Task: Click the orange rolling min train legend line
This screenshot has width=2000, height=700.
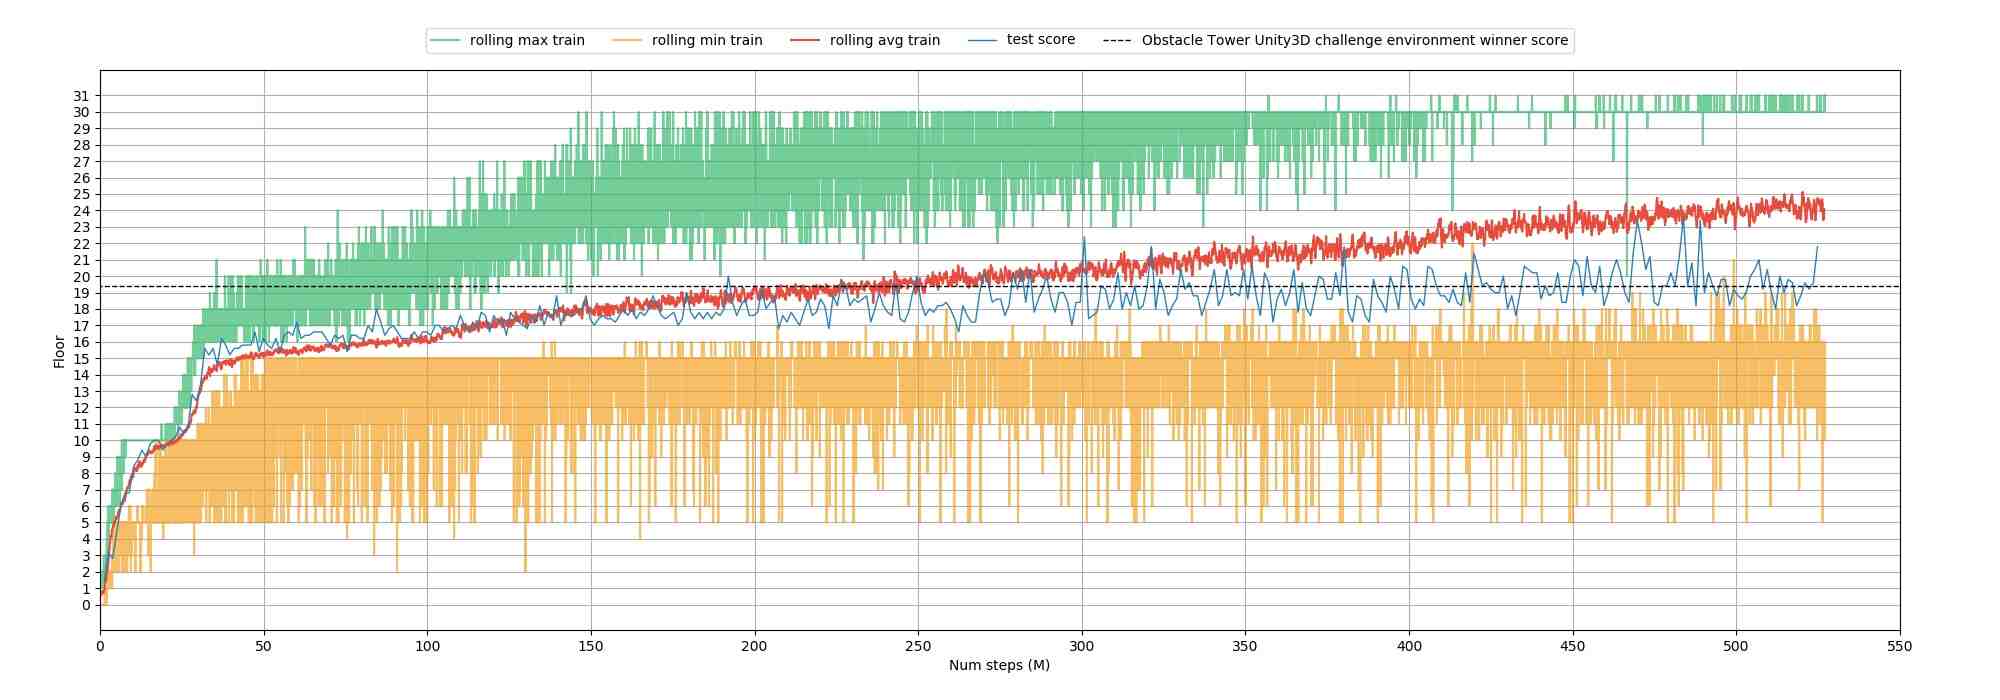Action: pyautogui.click(x=627, y=41)
